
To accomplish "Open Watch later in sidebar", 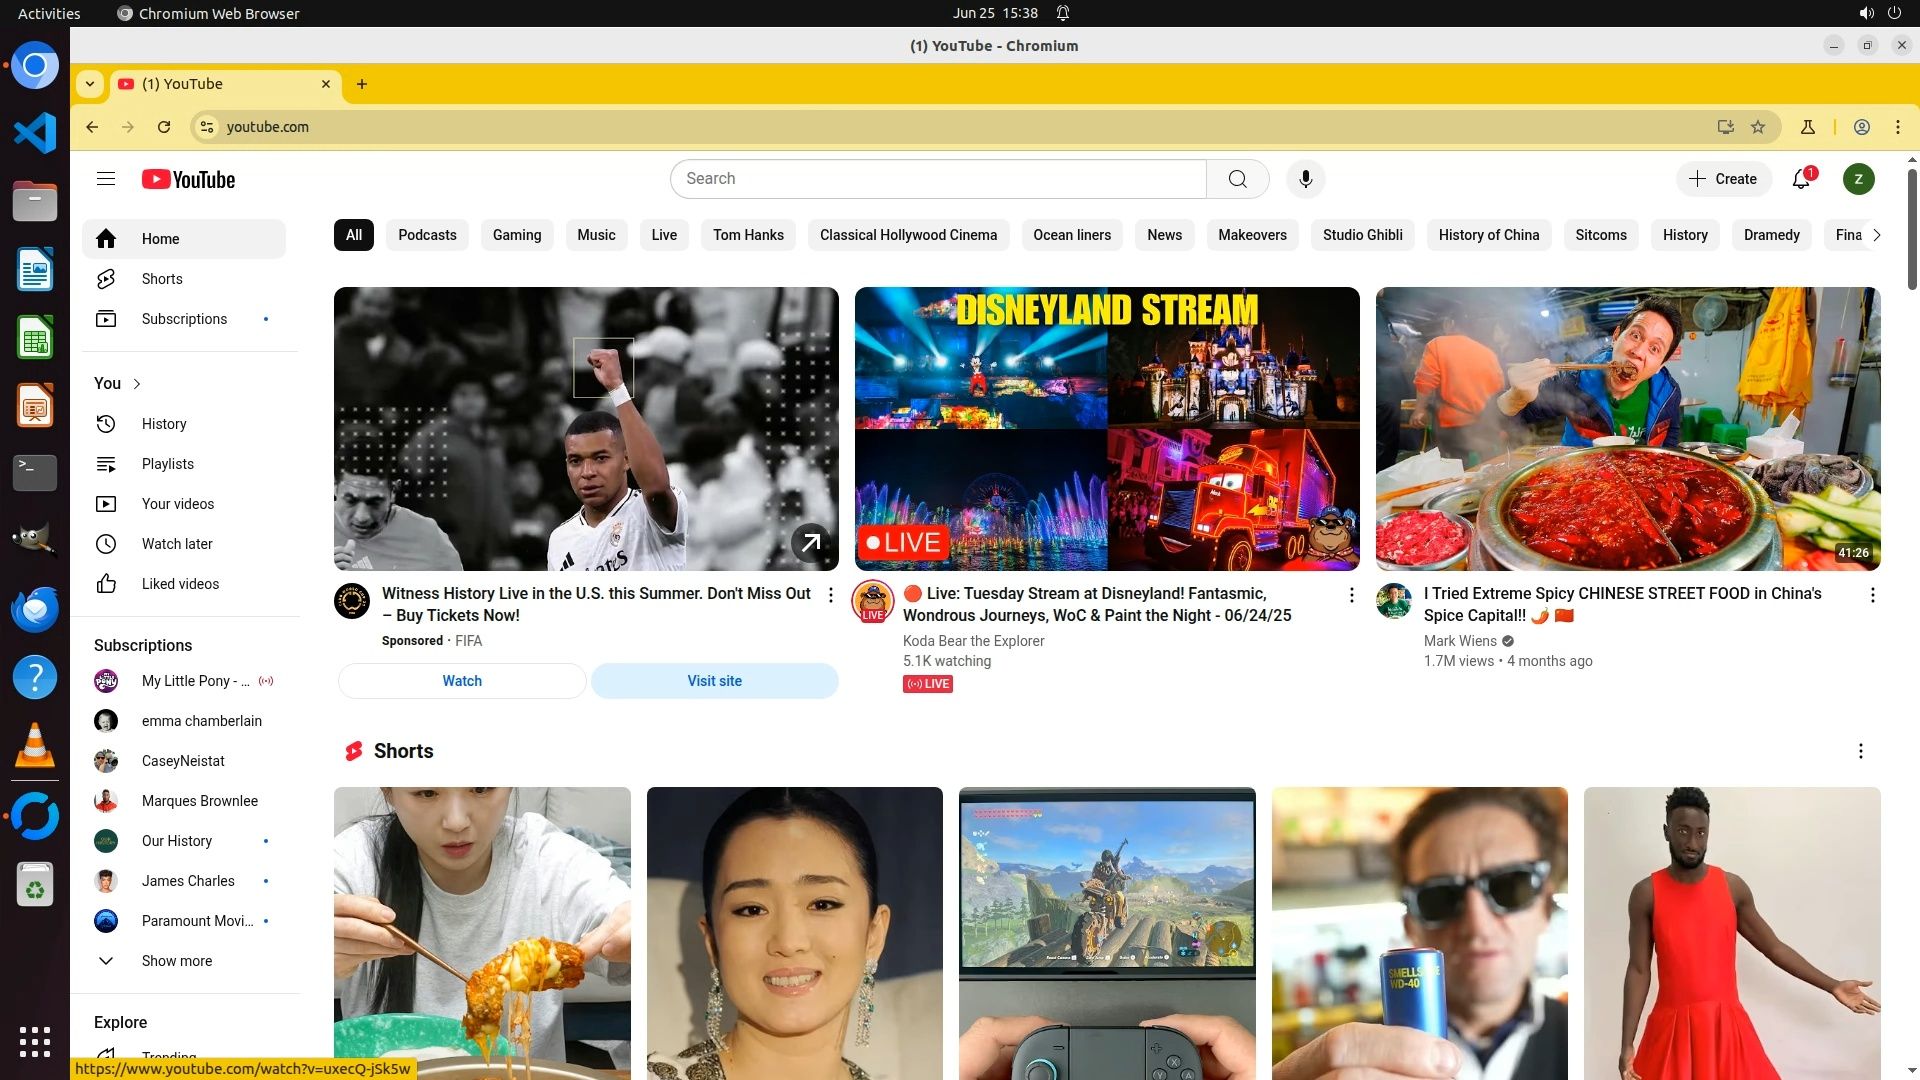I will 176,544.
